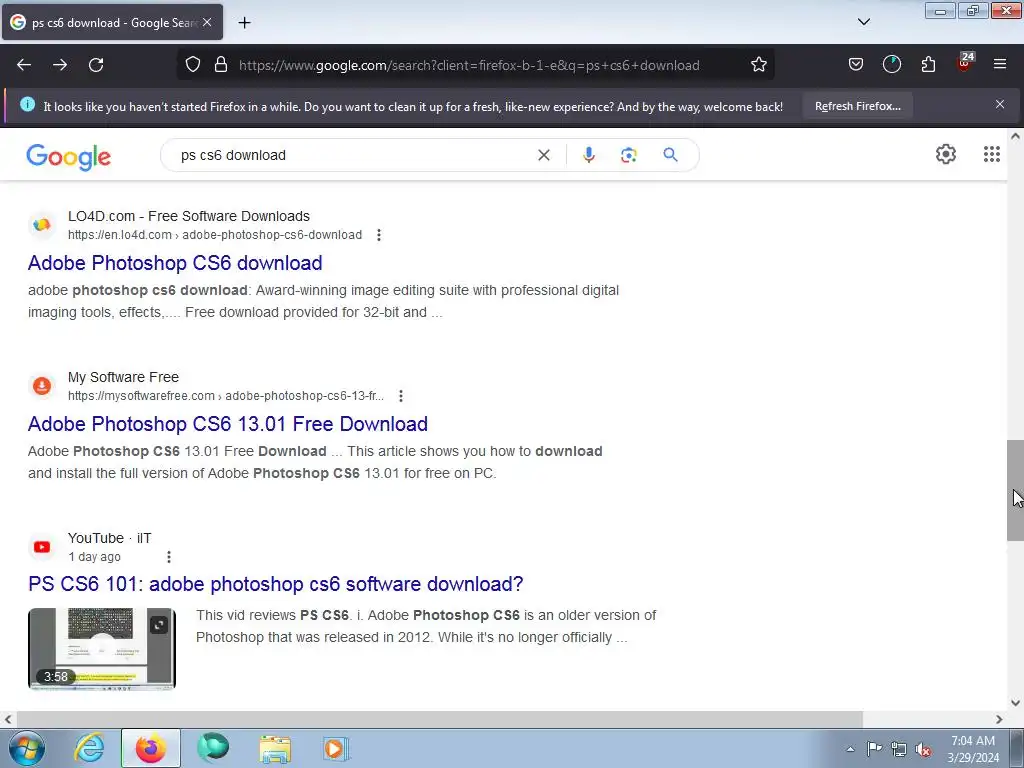Viewport: 1024px width, 768px height.
Task: Search by image with Lens icon
Action: (x=628, y=155)
